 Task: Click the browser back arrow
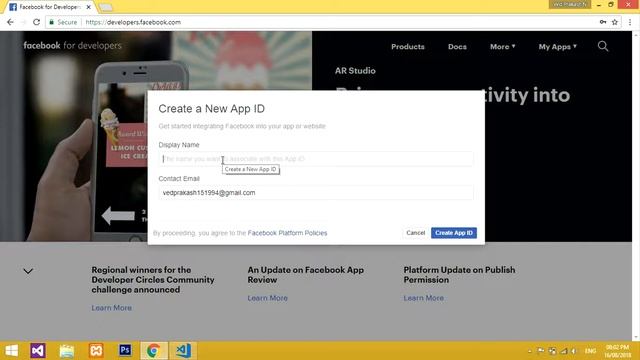point(10,22)
